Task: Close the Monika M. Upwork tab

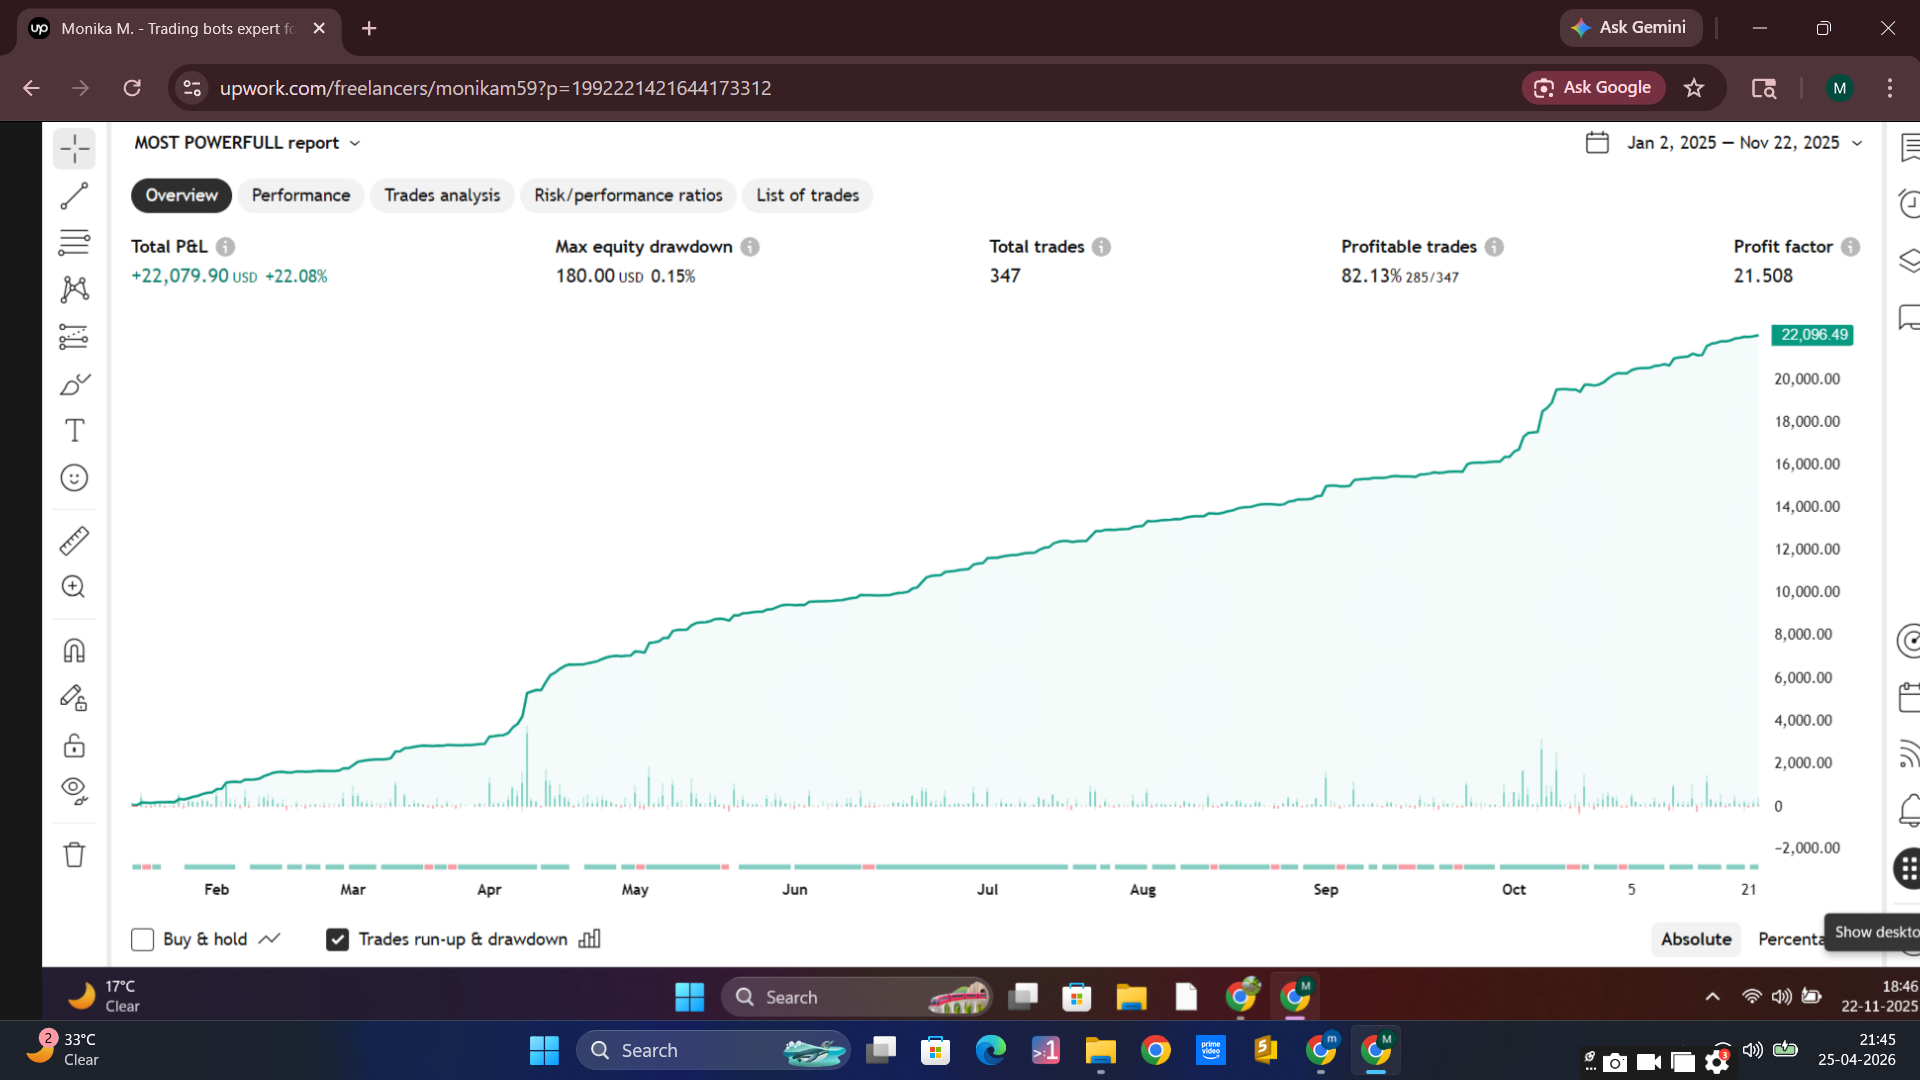Action: click(319, 28)
